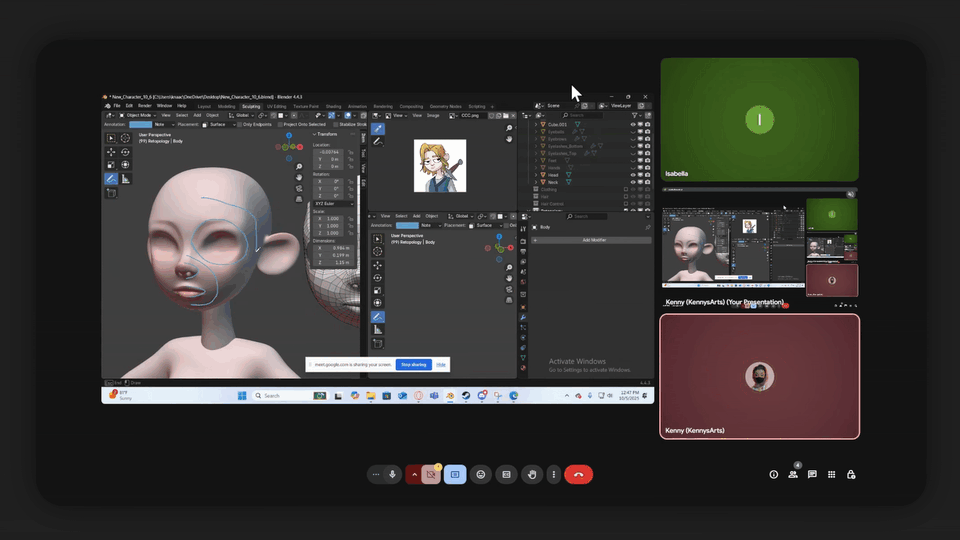
Task: Open the Render menu in Blender
Action: (x=144, y=105)
